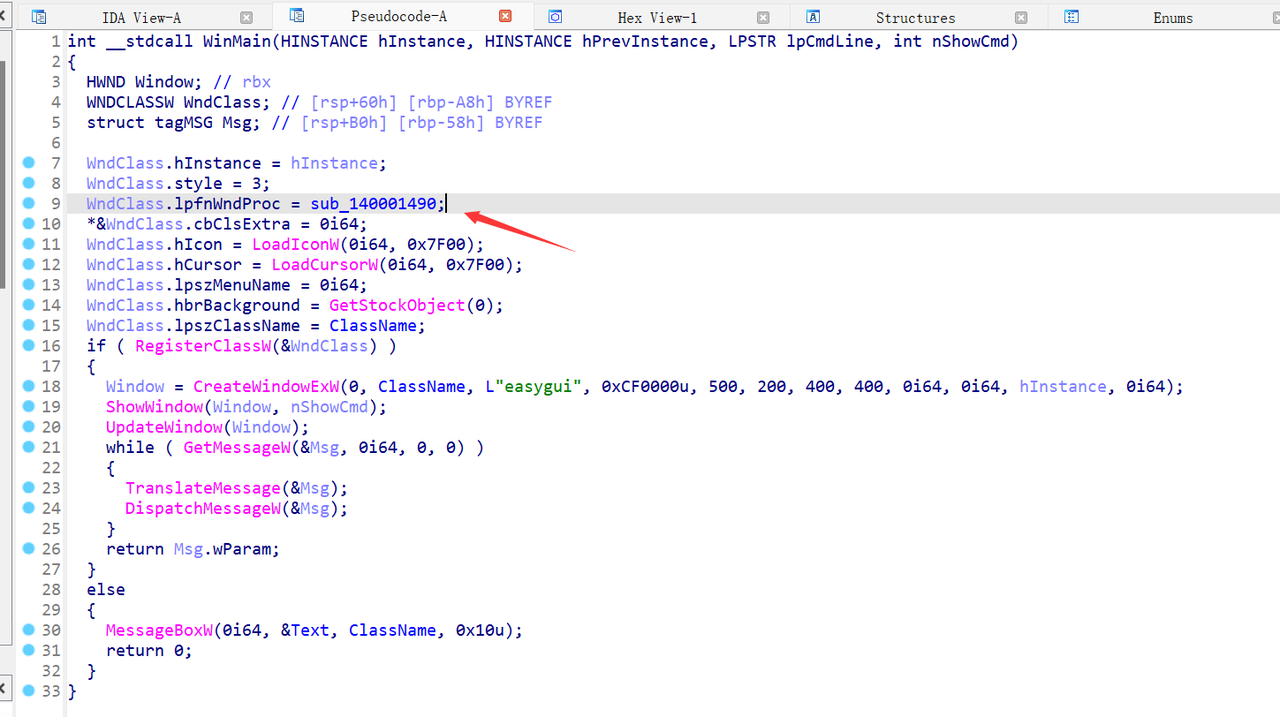The image size is (1280, 717).
Task: Click the Hex View-1 tab icon
Action: (x=555, y=17)
